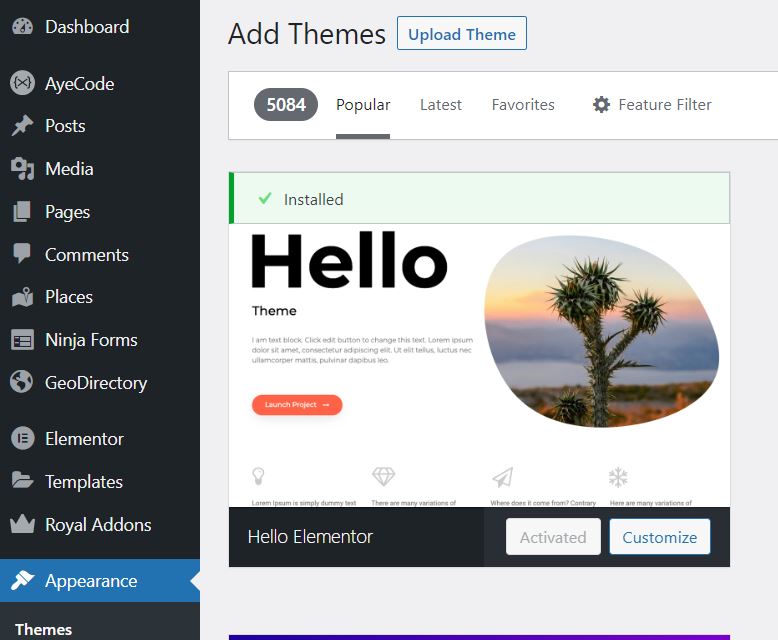Image resolution: width=778 pixels, height=640 pixels.
Task: Click the Media camera-music icon
Action: pyautogui.click(x=22, y=169)
